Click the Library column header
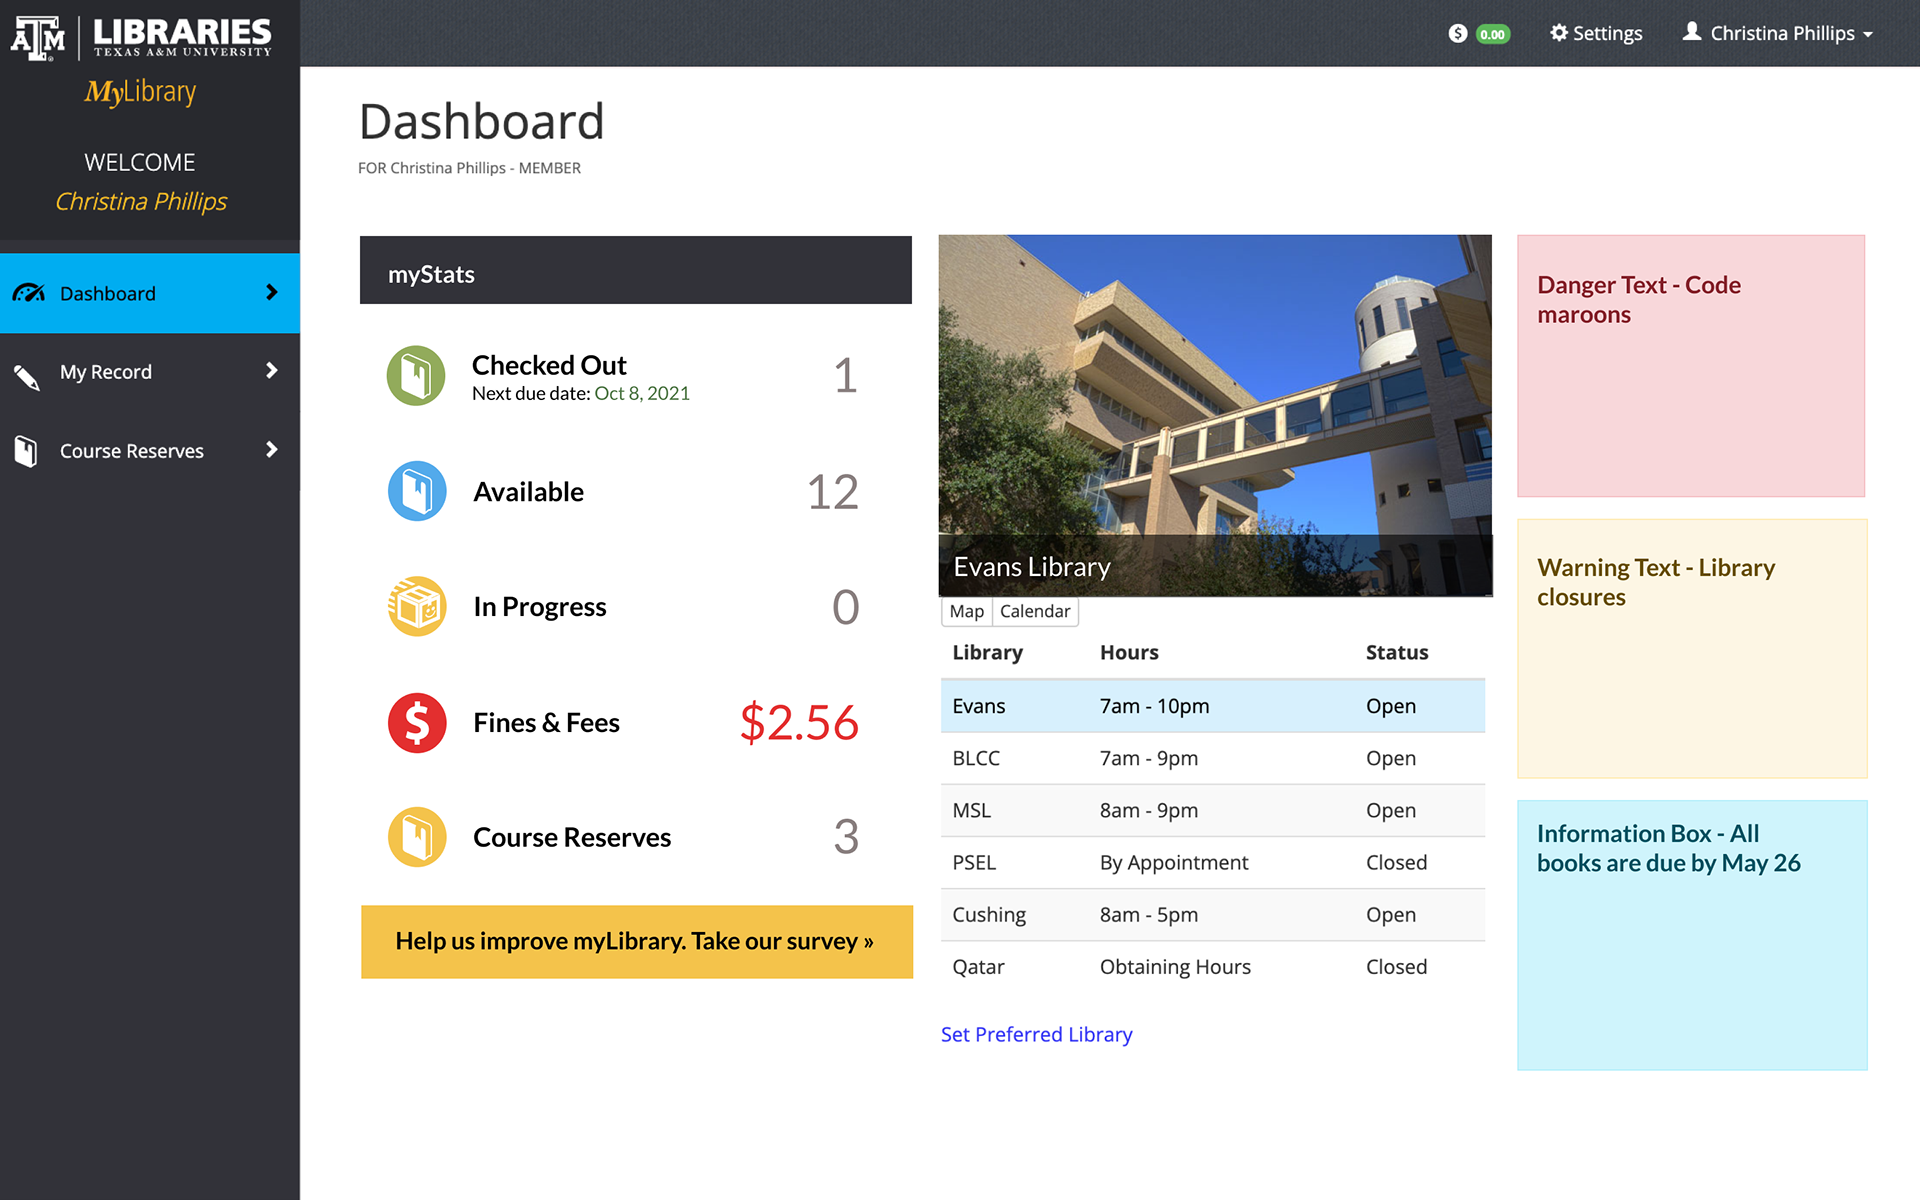Viewport: 1920px width, 1200px height. pos(987,652)
